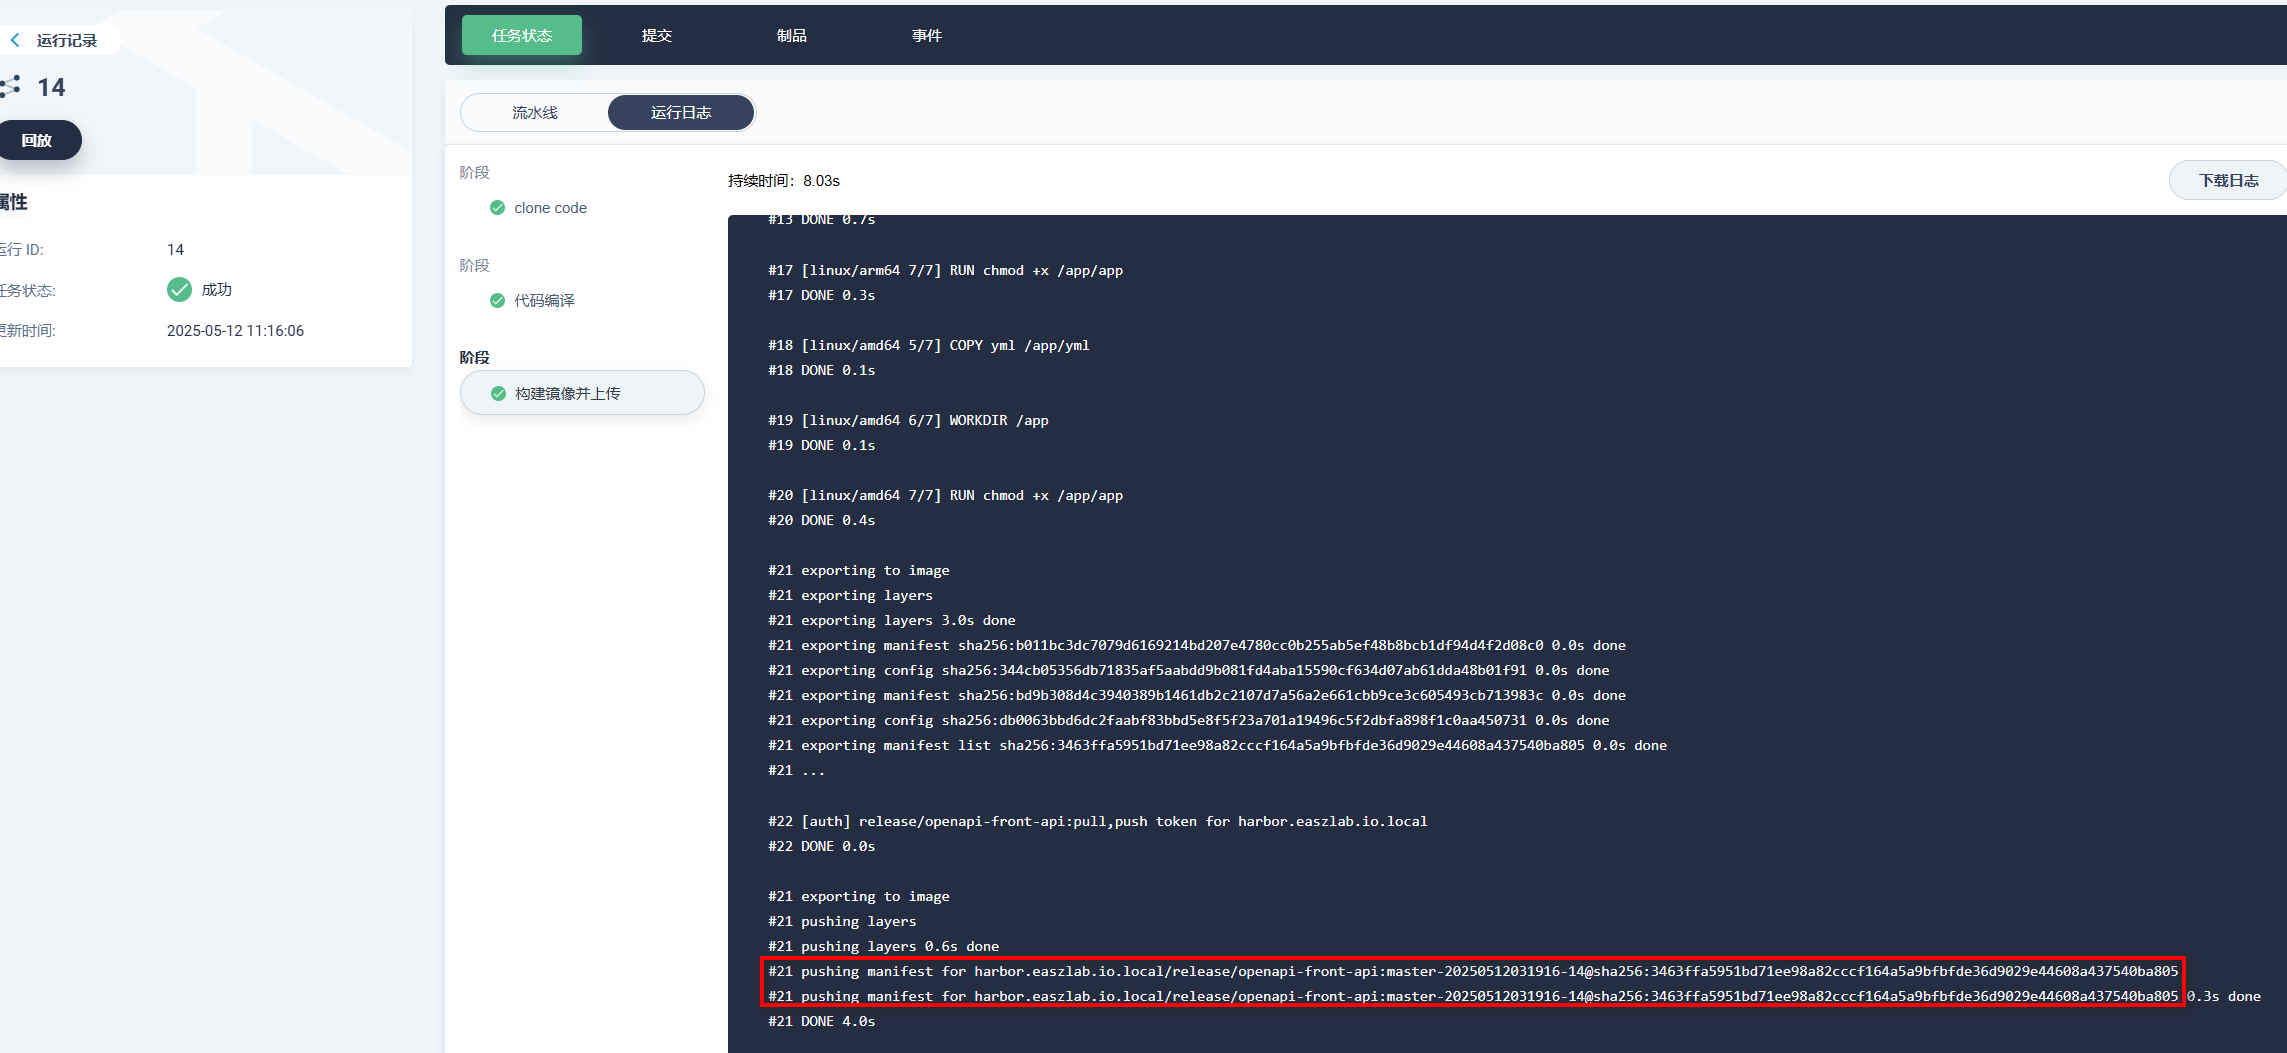Click log line '#17 DONE 0.3s'

tap(822, 295)
